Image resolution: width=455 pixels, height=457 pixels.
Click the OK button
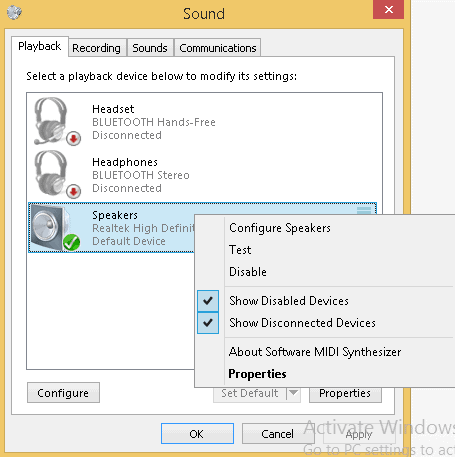point(197,434)
